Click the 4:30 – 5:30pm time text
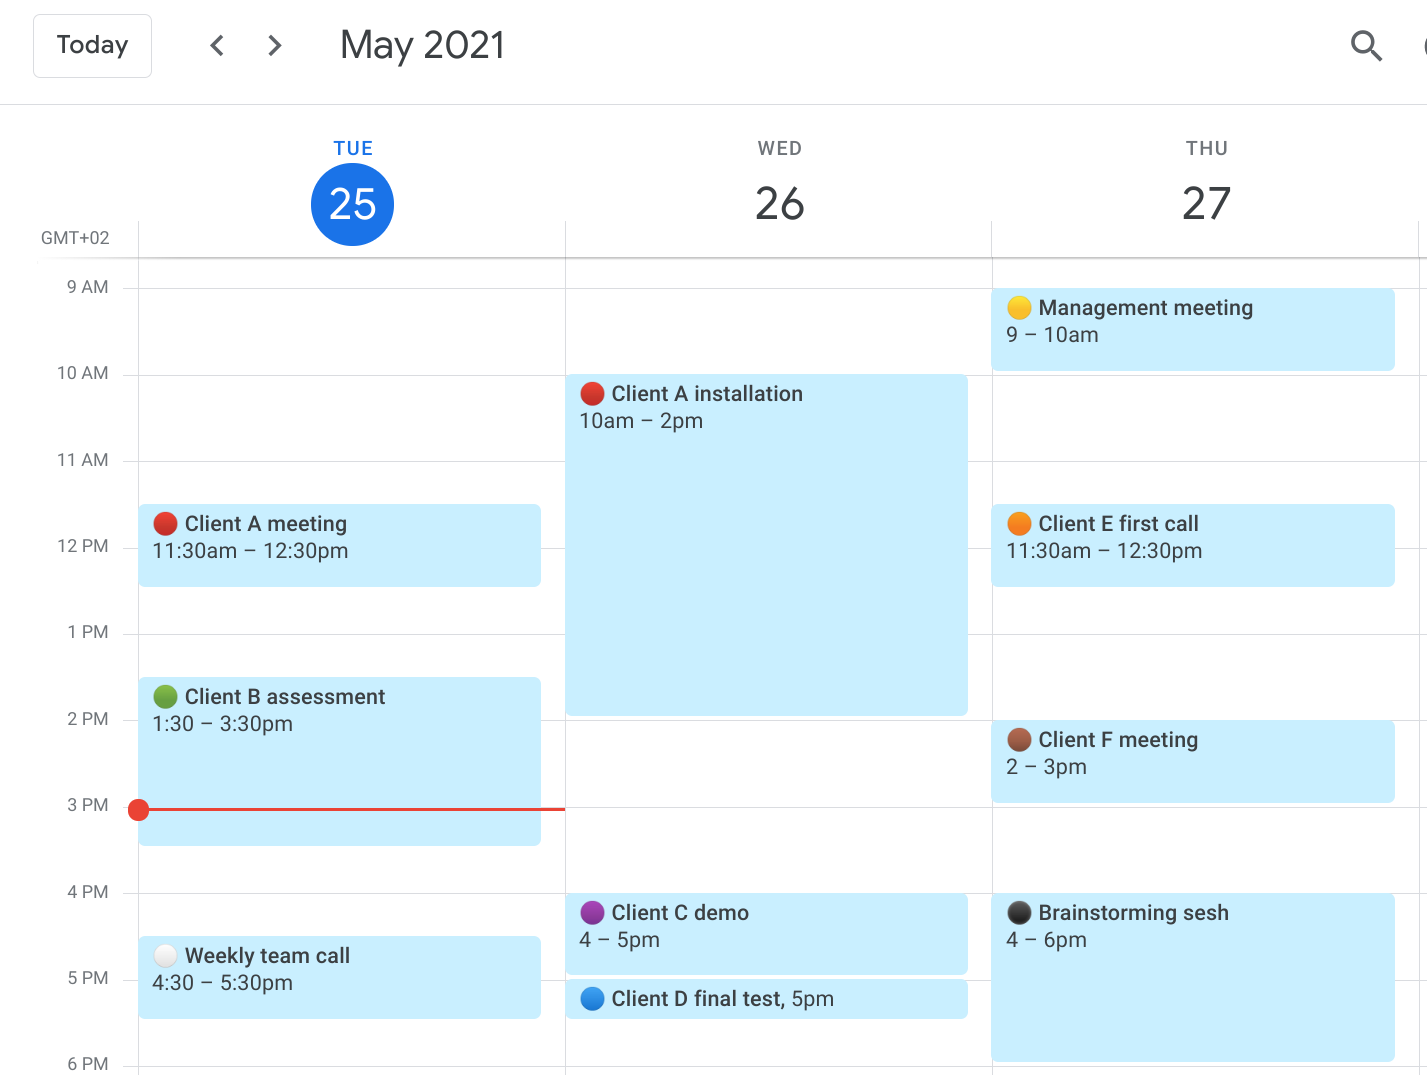 [x=222, y=983]
